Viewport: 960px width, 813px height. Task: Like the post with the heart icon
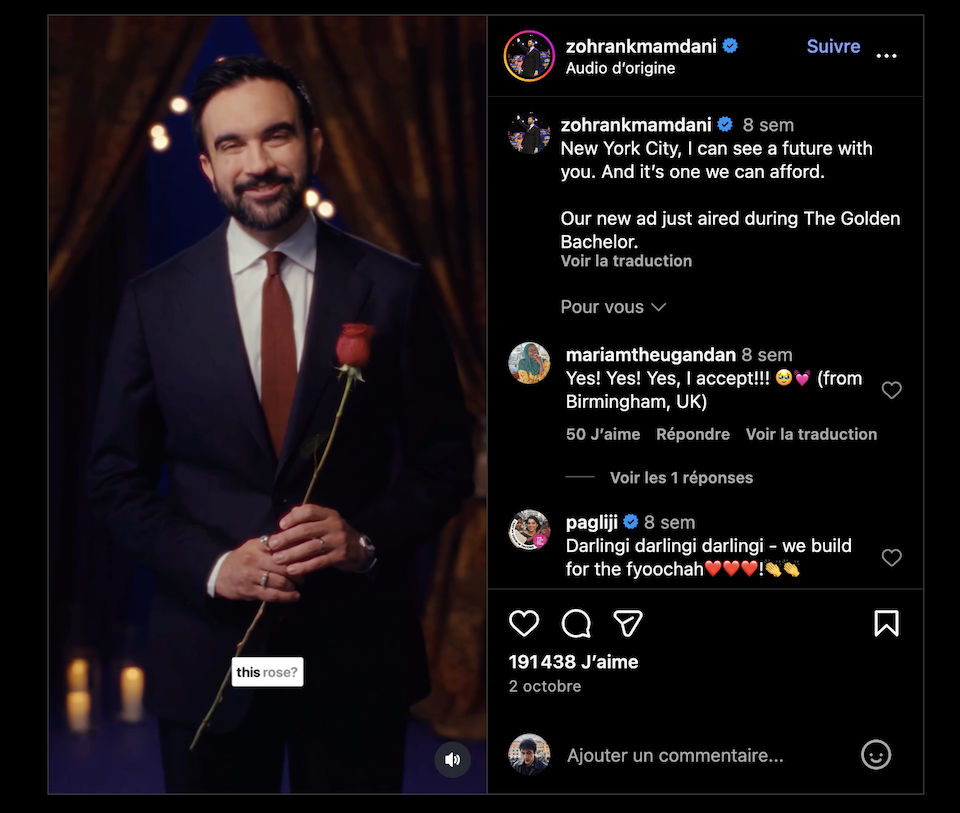point(524,624)
